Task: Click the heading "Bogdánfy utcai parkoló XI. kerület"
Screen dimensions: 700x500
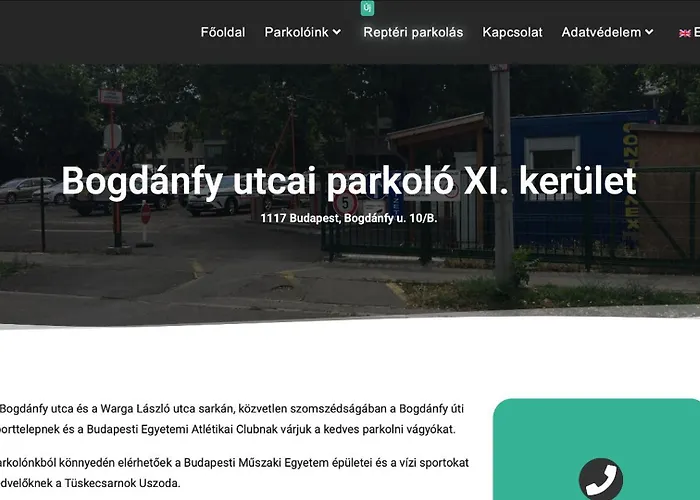Action: pyautogui.click(x=349, y=181)
